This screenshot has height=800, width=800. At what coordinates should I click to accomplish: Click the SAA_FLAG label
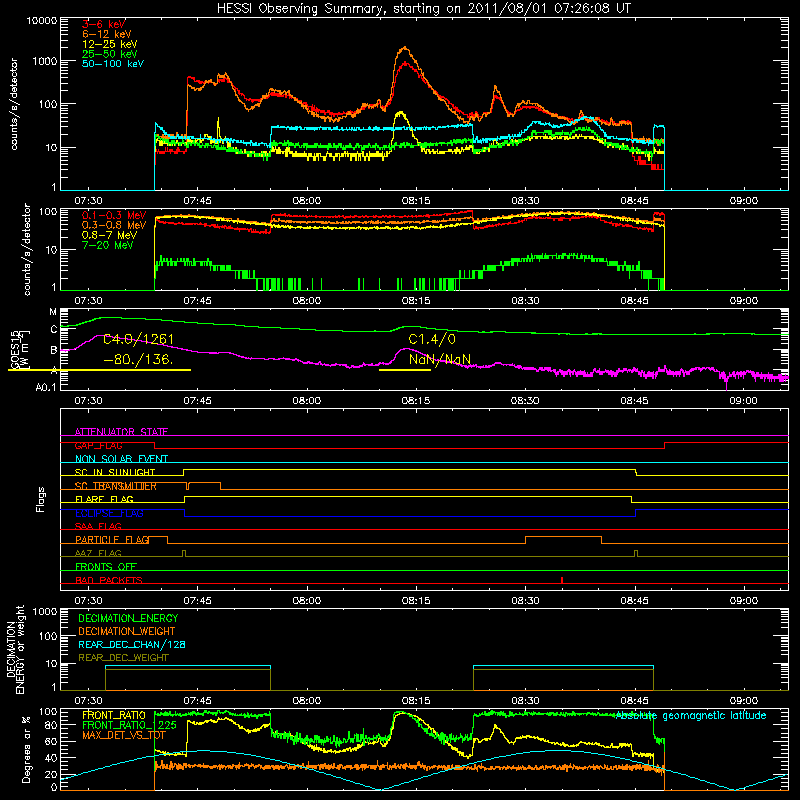98,526
